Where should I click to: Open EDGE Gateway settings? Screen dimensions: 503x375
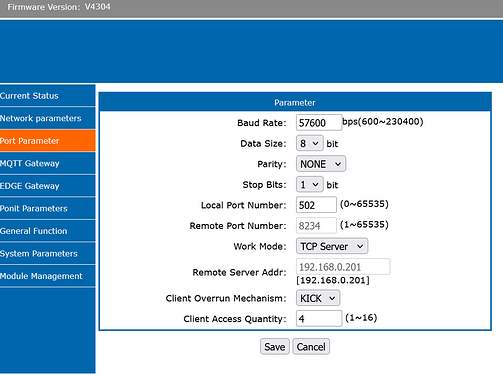coord(47,186)
